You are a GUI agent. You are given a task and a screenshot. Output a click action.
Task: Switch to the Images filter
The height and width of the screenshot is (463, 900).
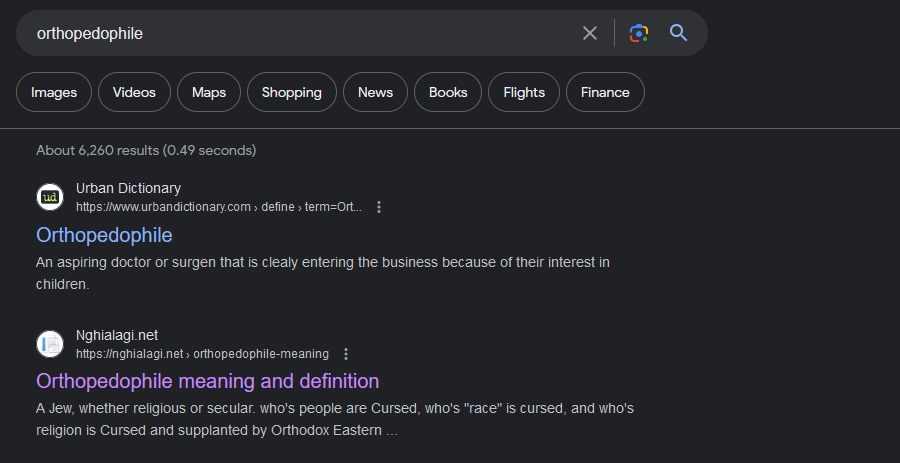pyautogui.click(x=54, y=92)
